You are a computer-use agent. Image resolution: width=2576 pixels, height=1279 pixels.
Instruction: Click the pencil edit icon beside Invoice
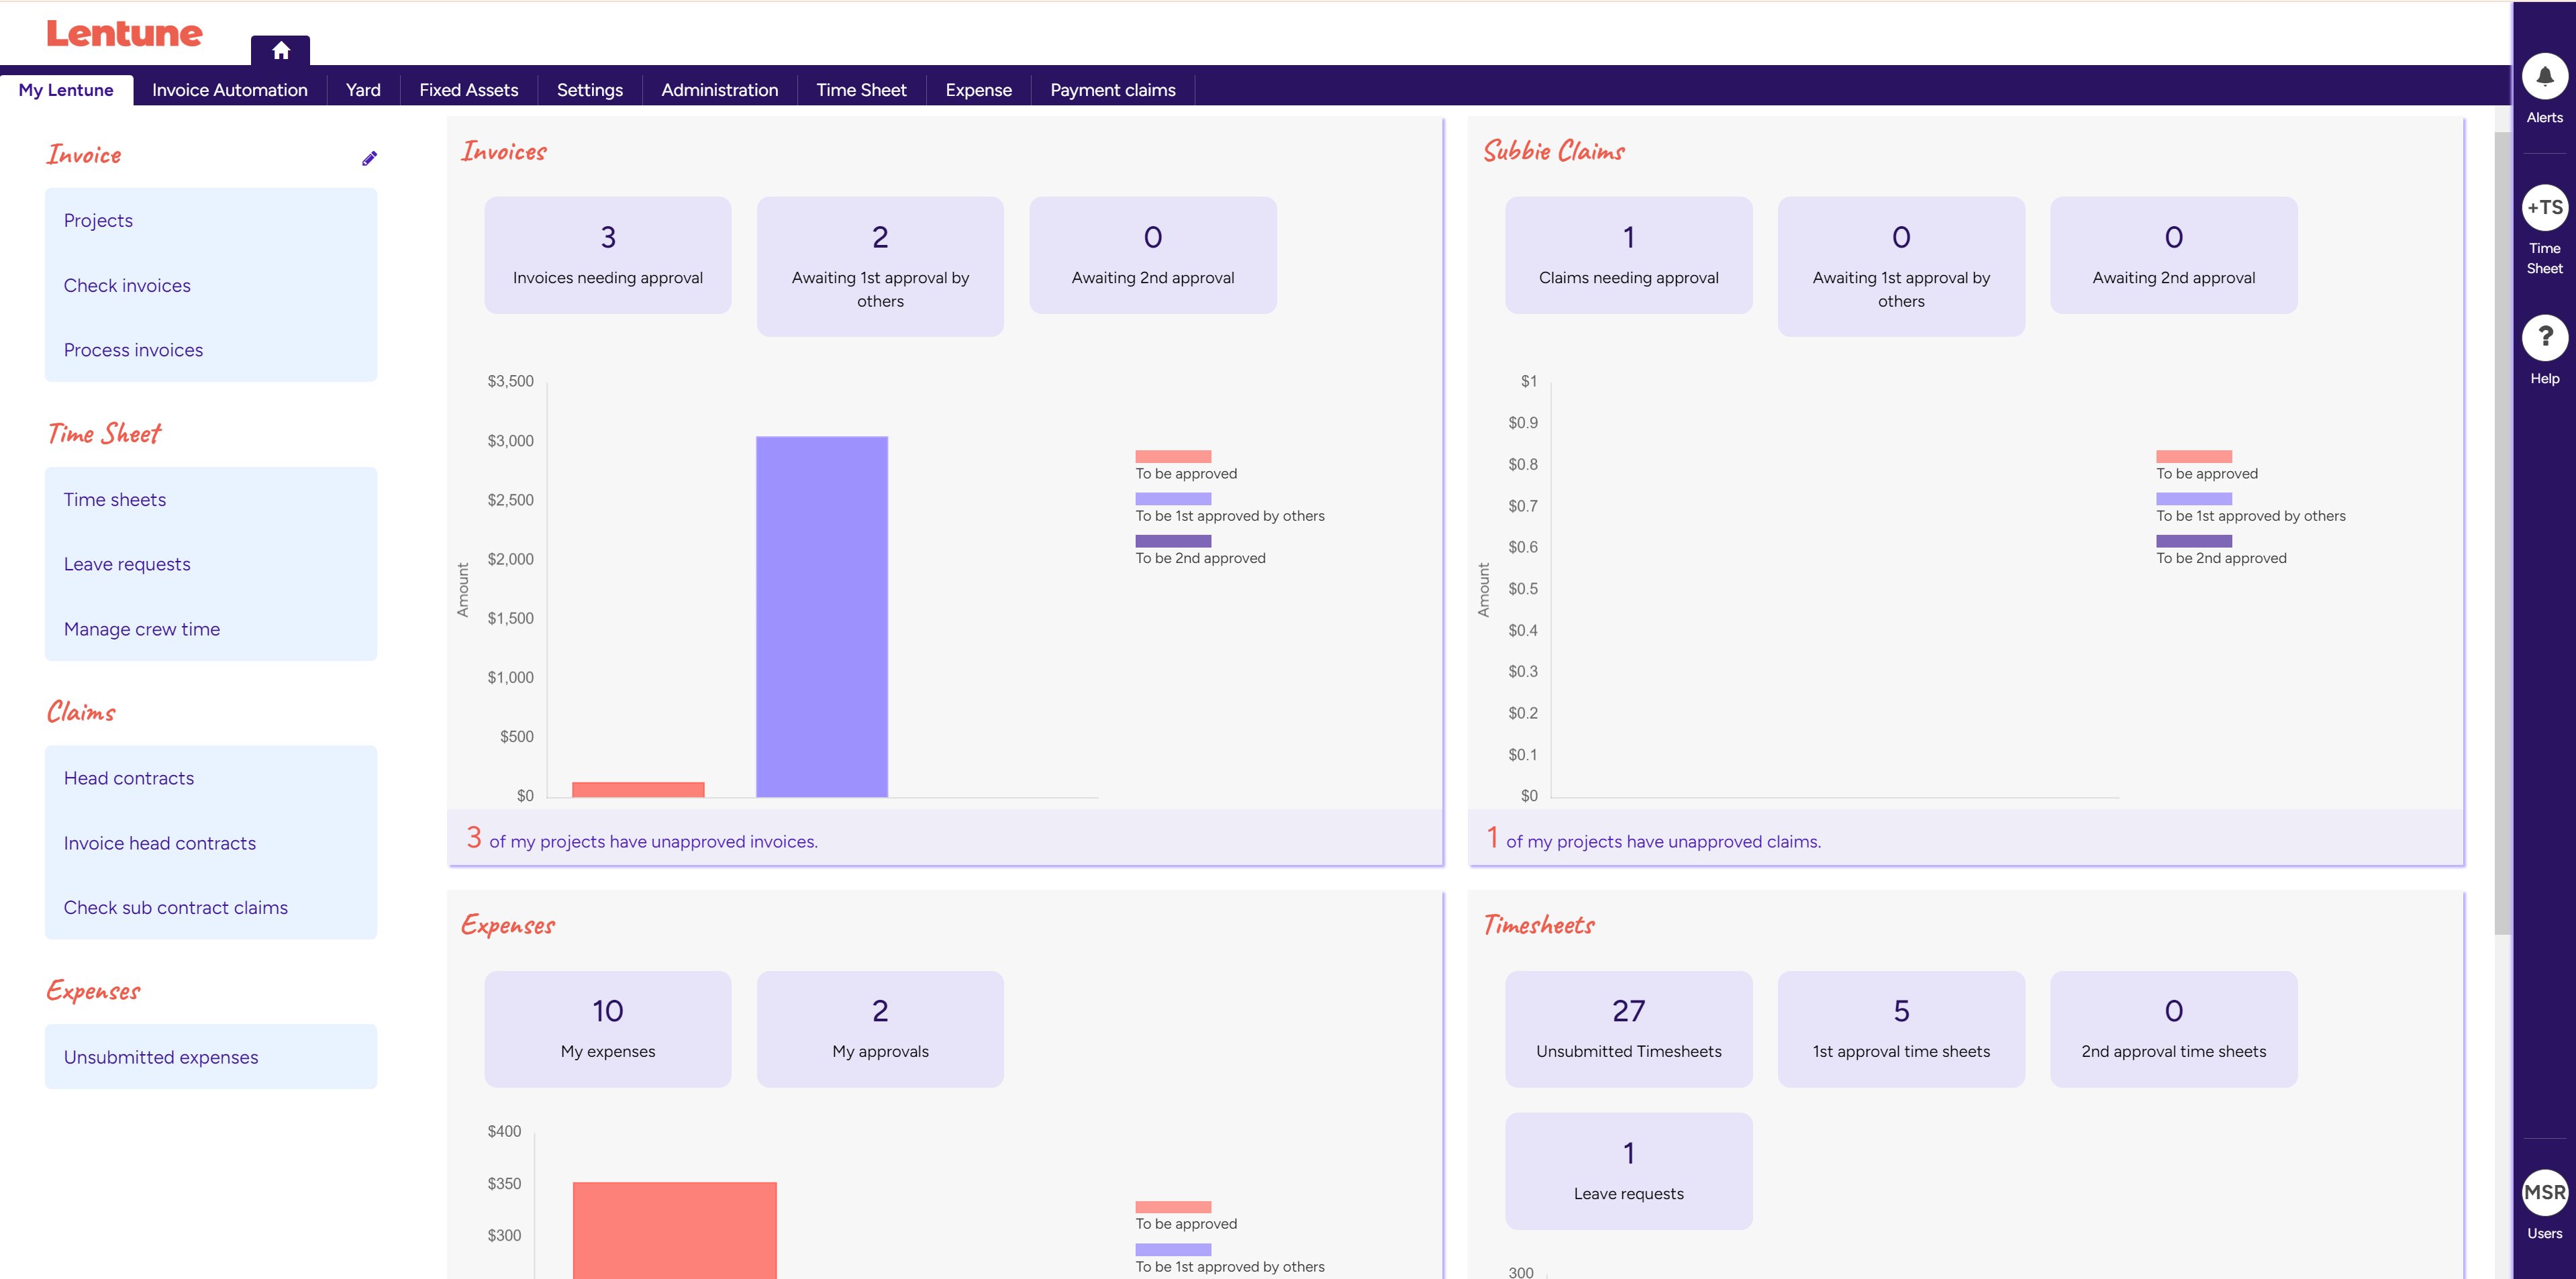click(x=369, y=158)
